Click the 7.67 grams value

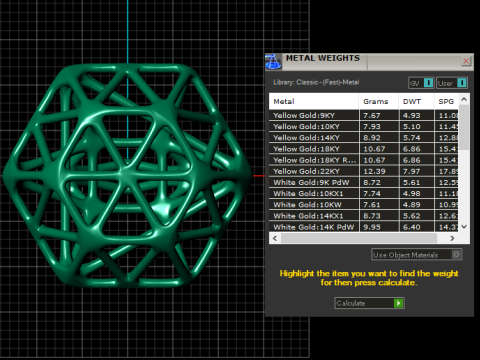(372, 115)
